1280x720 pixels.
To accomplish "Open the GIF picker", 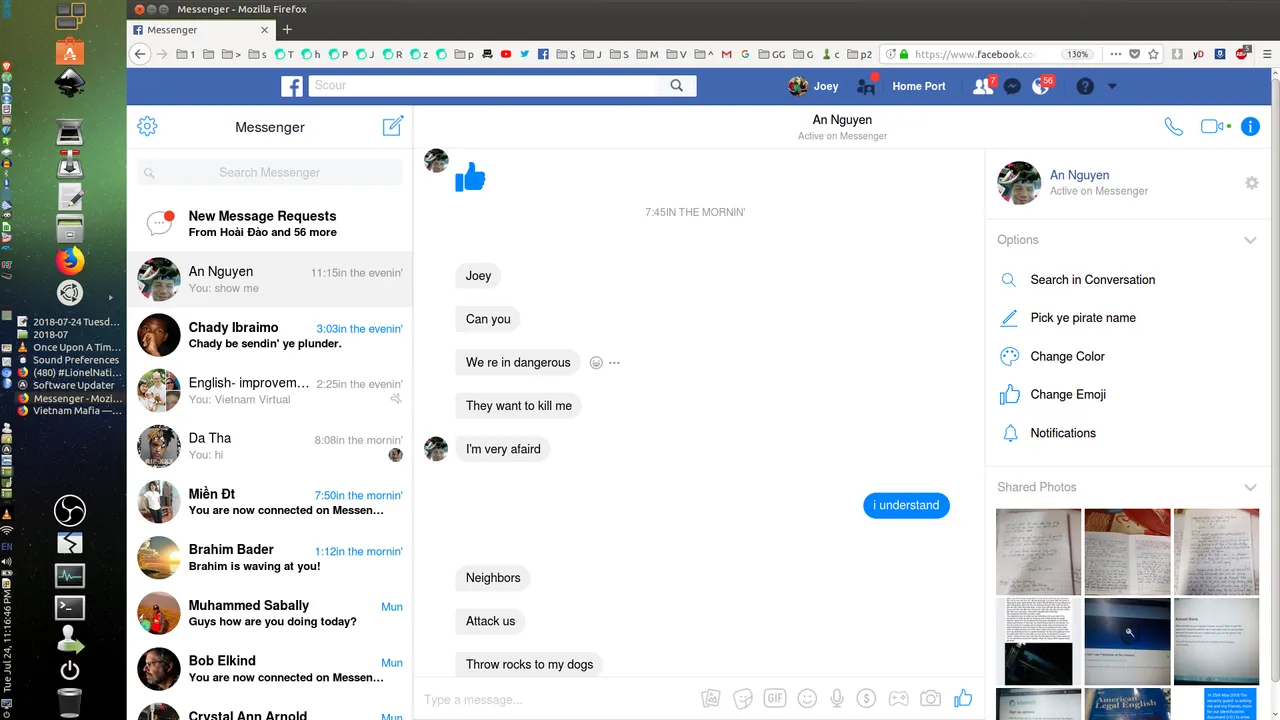I will [x=774, y=699].
